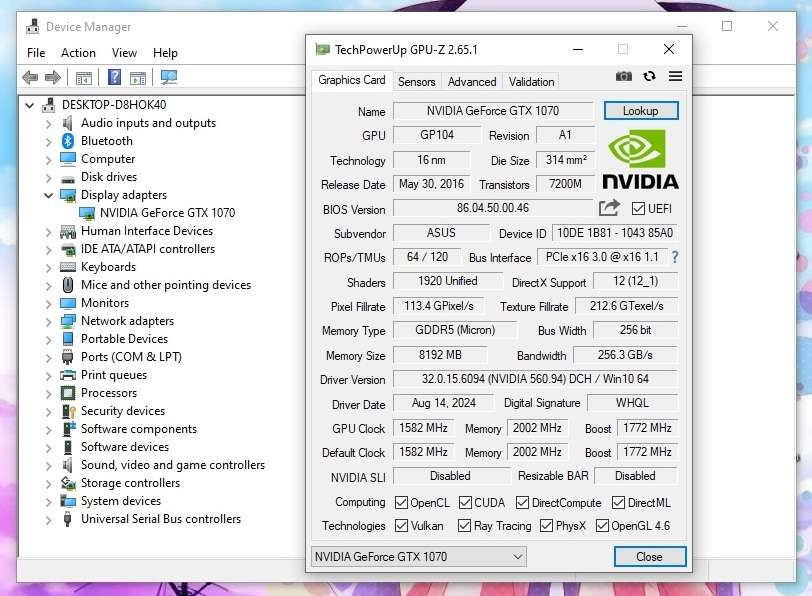812x596 pixels.
Task: Close GPU-Z with the Close button
Action: 649,556
